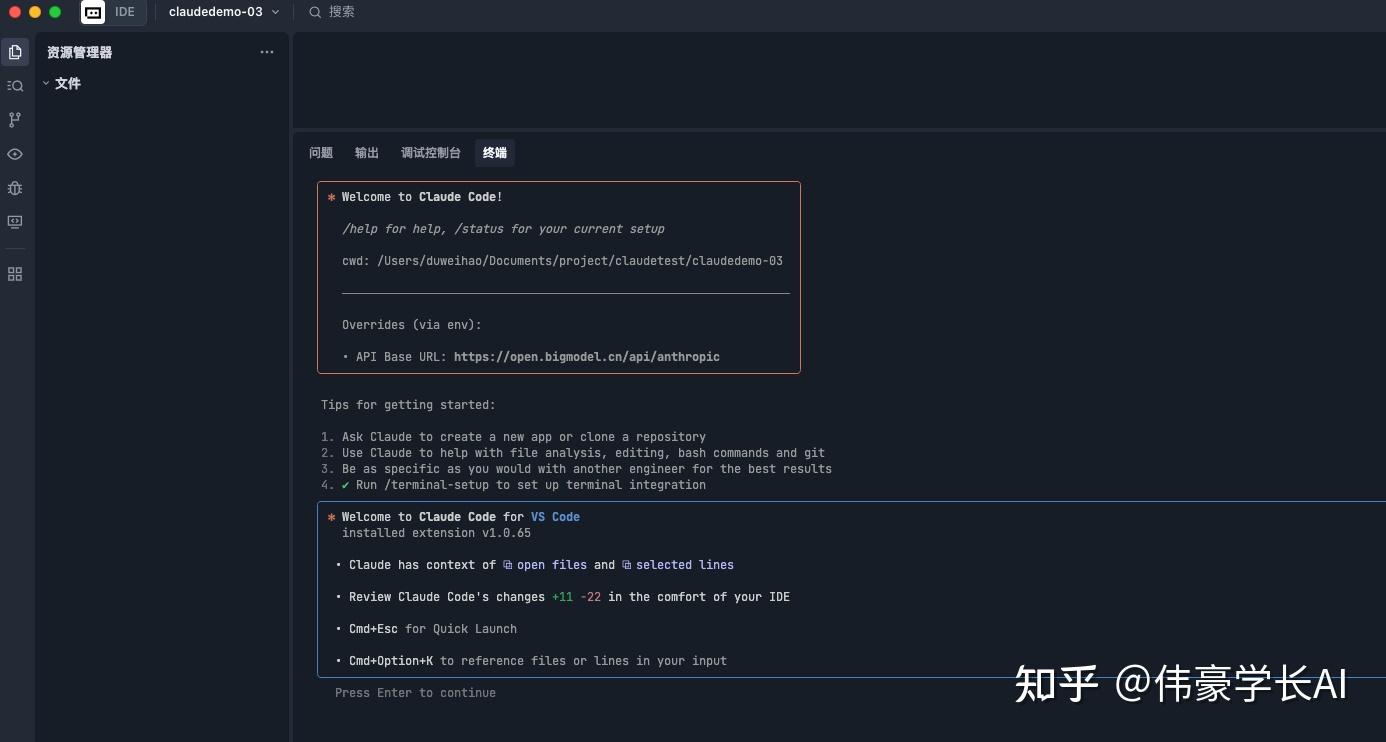This screenshot has width=1386, height=742.
Task: Switch to the 问题 panel tab
Action: 320,152
